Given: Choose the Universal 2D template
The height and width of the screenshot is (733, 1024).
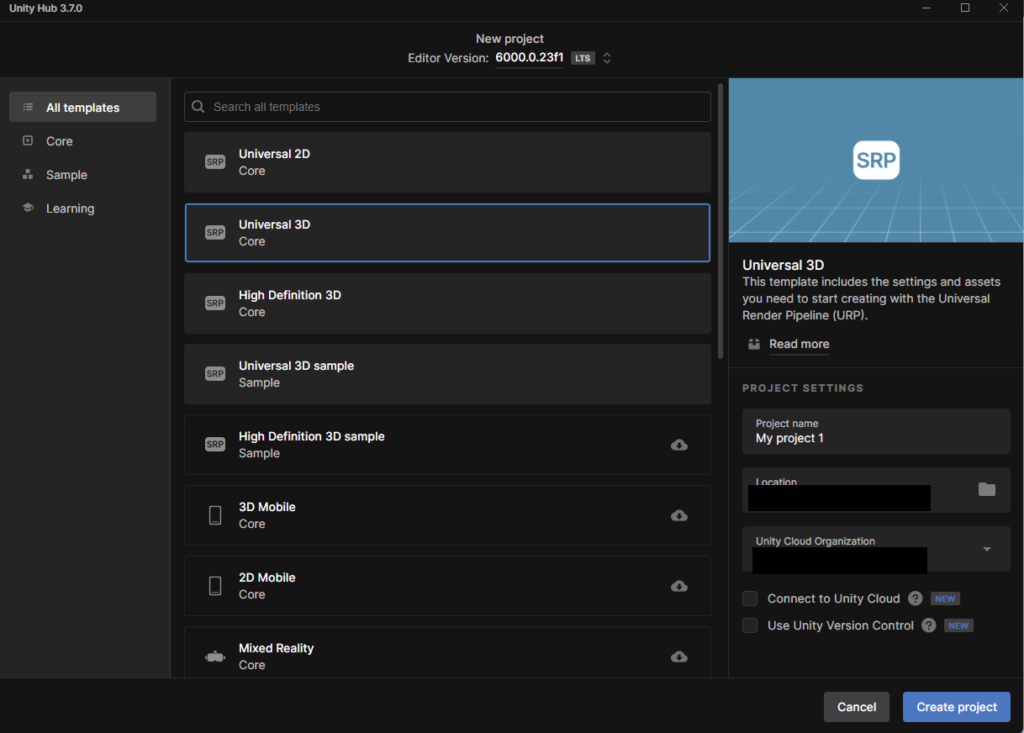Looking at the screenshot, I should point(447,162).
